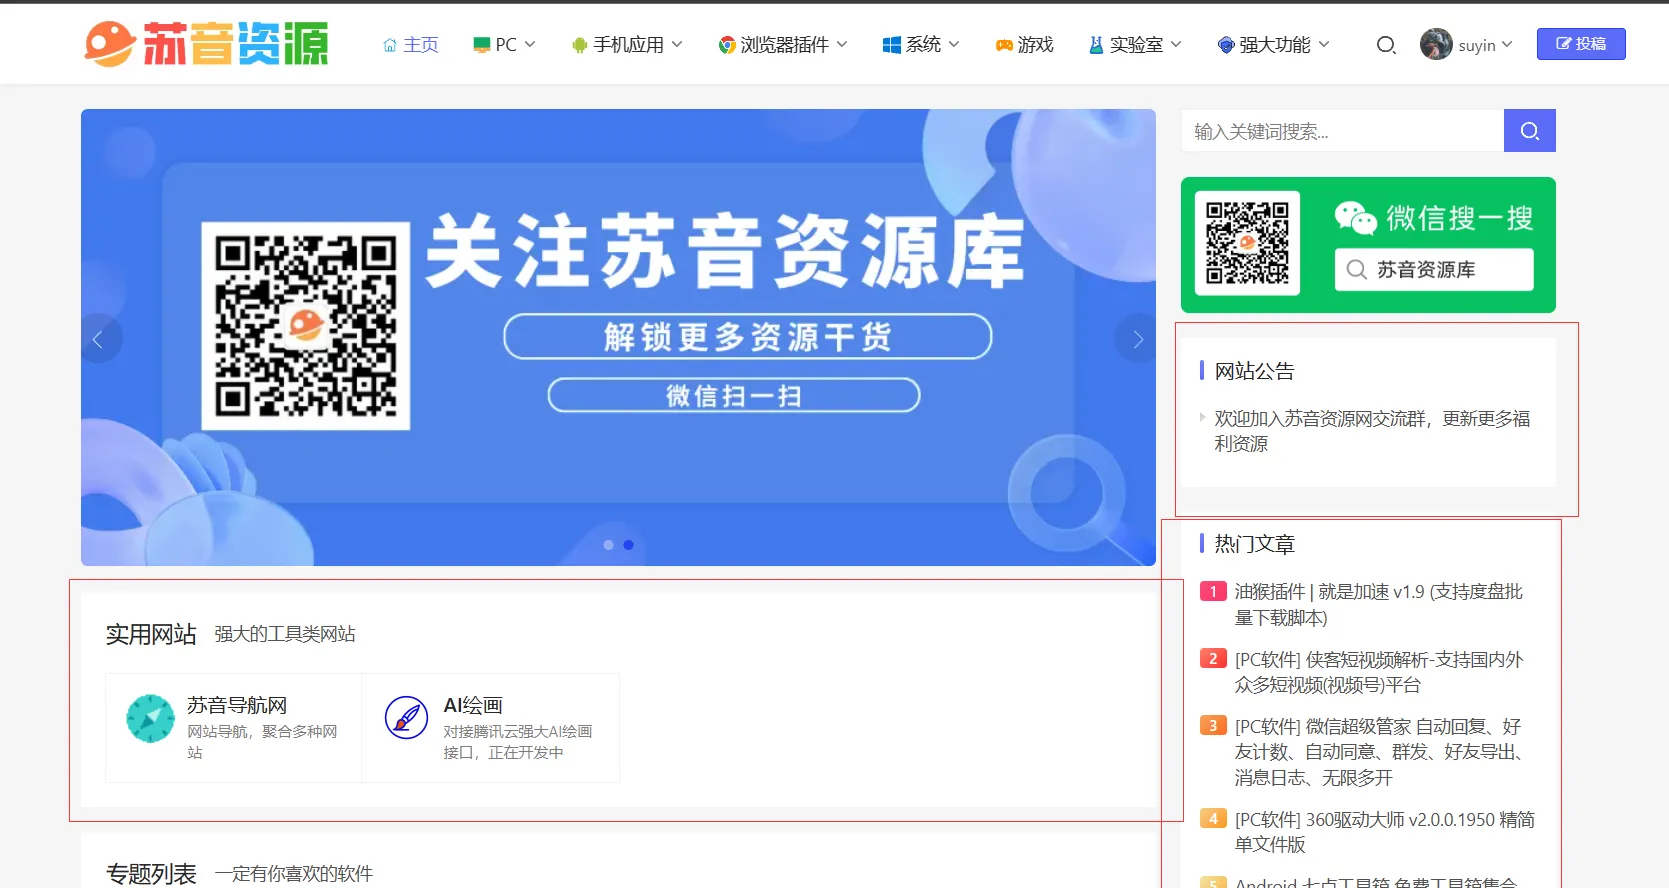Click the AI绘画 brush icon
Screen dimensions: 1669x888
pyautogui.click(x=406, y=717)
